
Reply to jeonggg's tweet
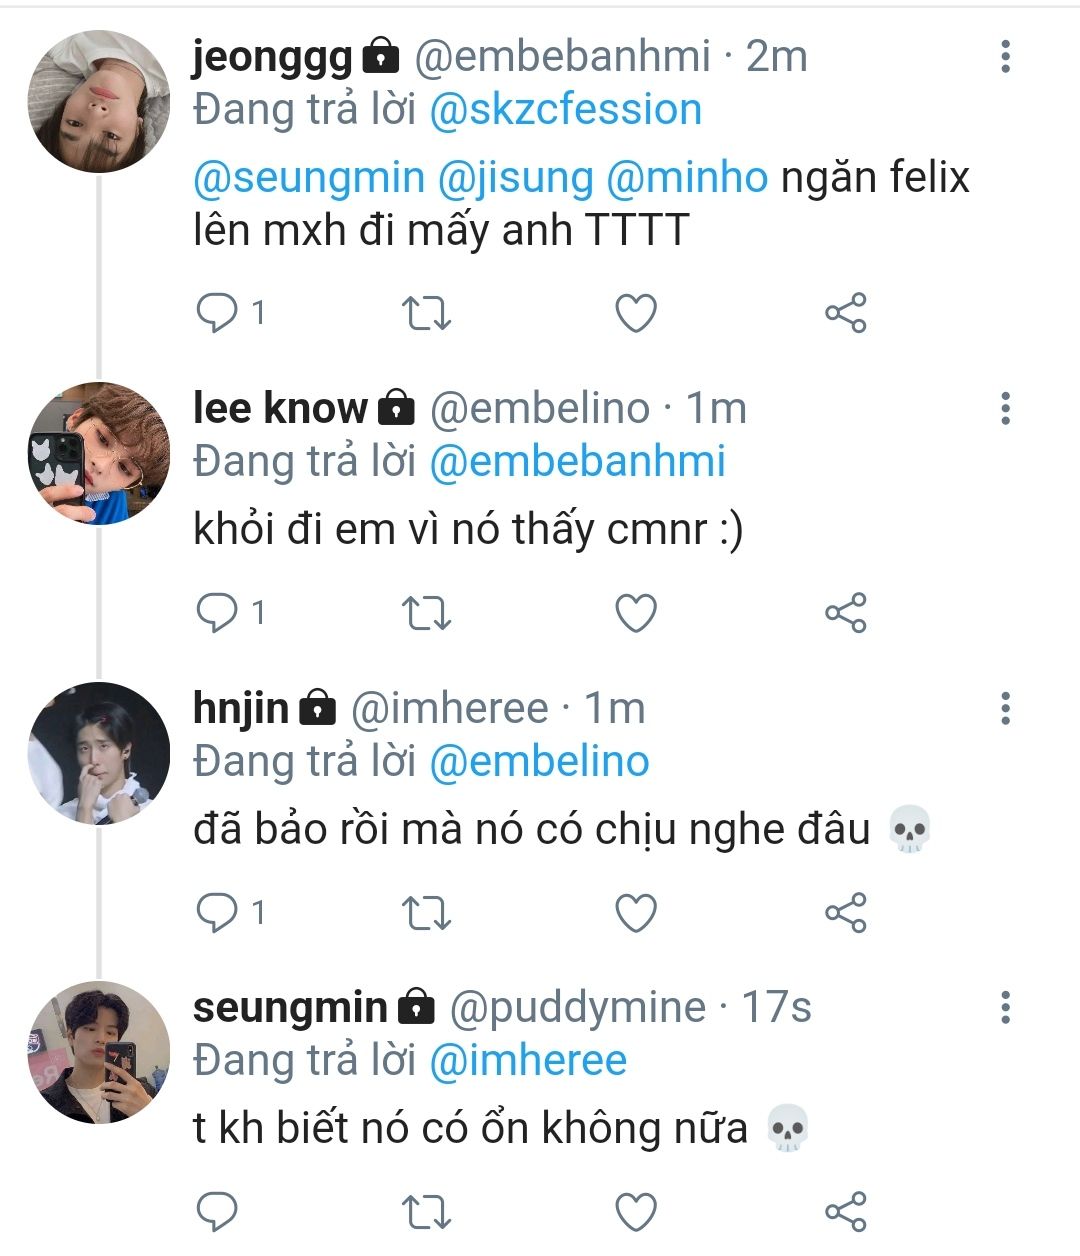click(x=216, y=313)
